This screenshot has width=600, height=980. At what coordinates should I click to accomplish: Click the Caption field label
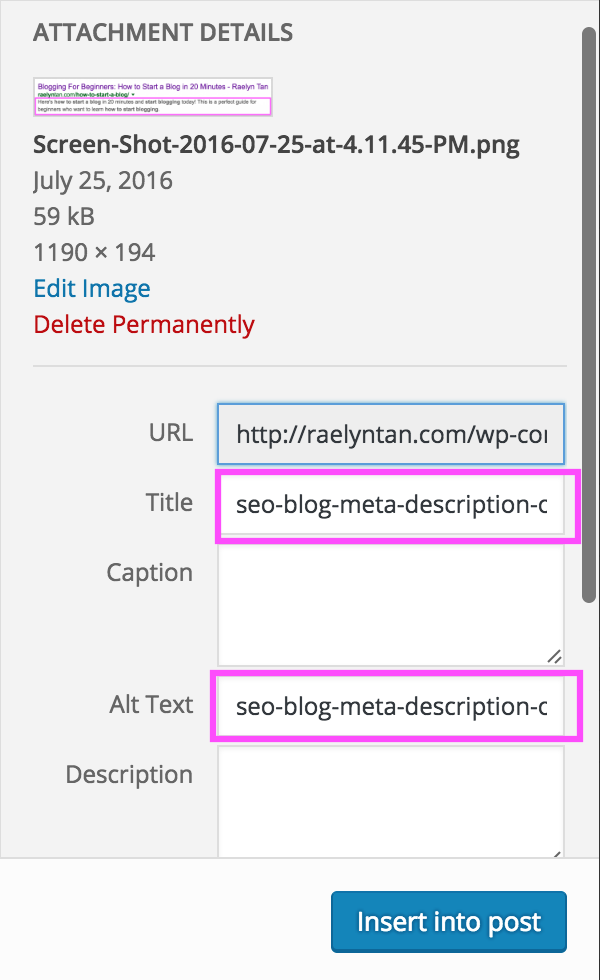point(149,572)
